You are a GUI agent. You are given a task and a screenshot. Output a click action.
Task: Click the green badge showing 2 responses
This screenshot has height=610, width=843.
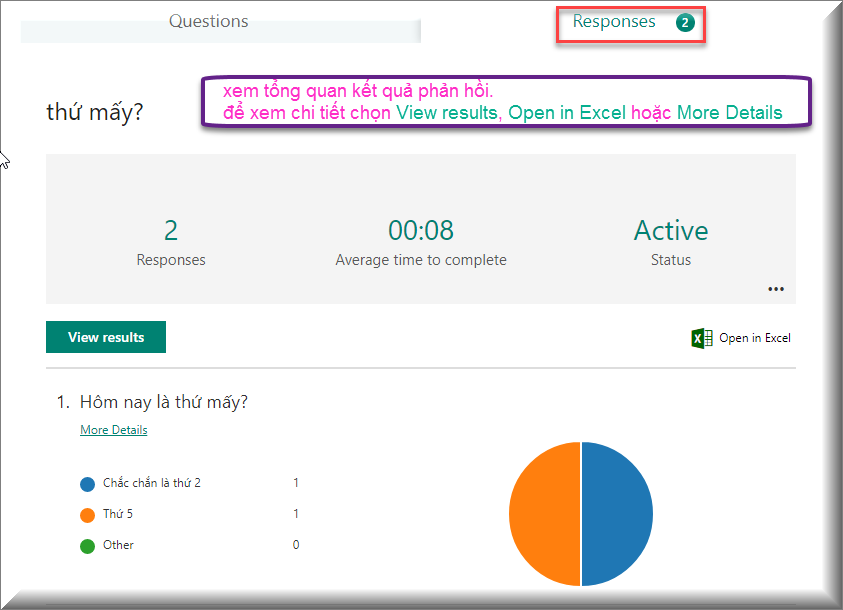[x=685, y=22]
